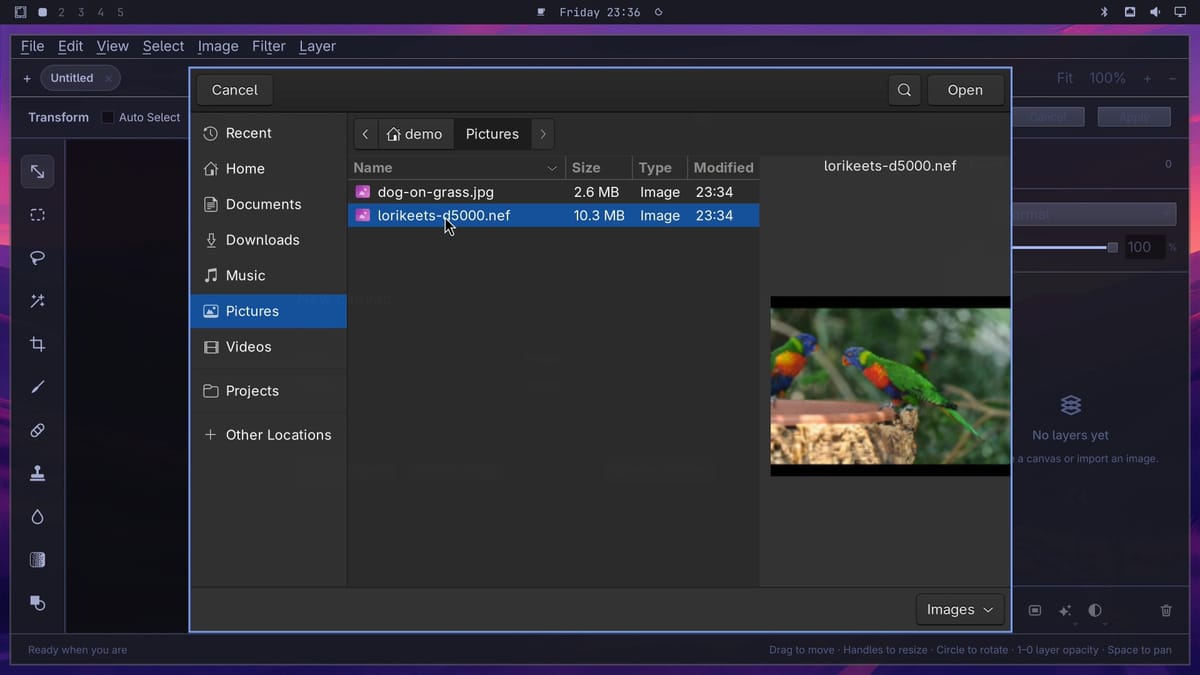Select the healing bandage tool
Screen dimensions: 1200x675
click(37, 430)
